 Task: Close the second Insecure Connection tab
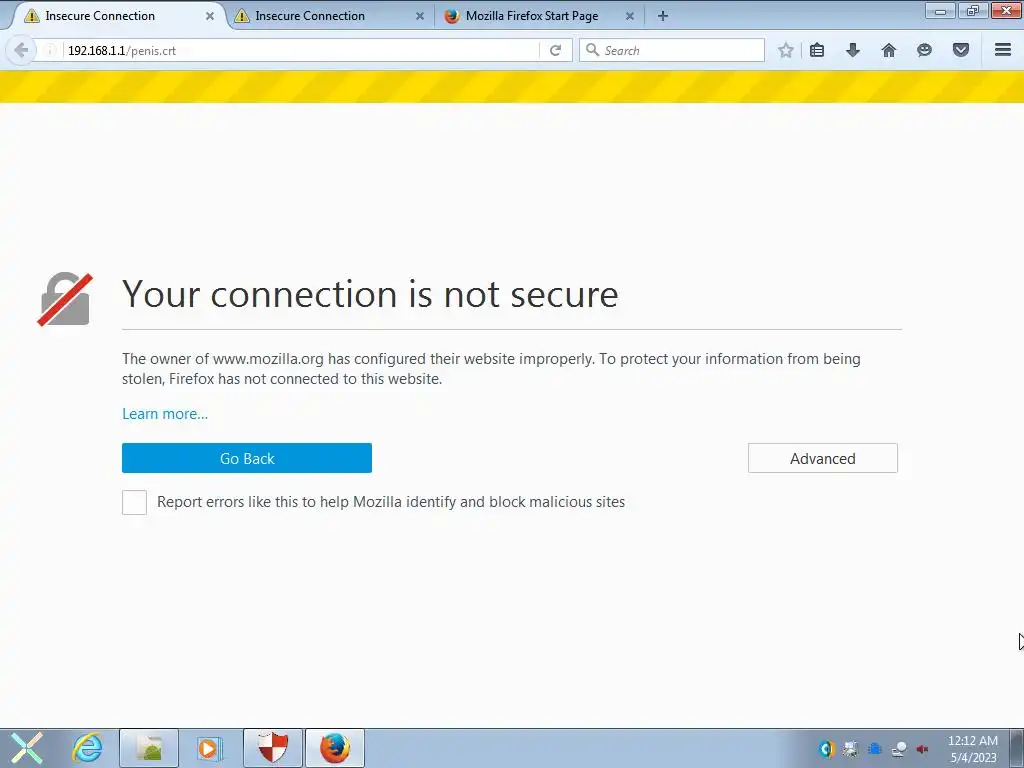point(420,16)
